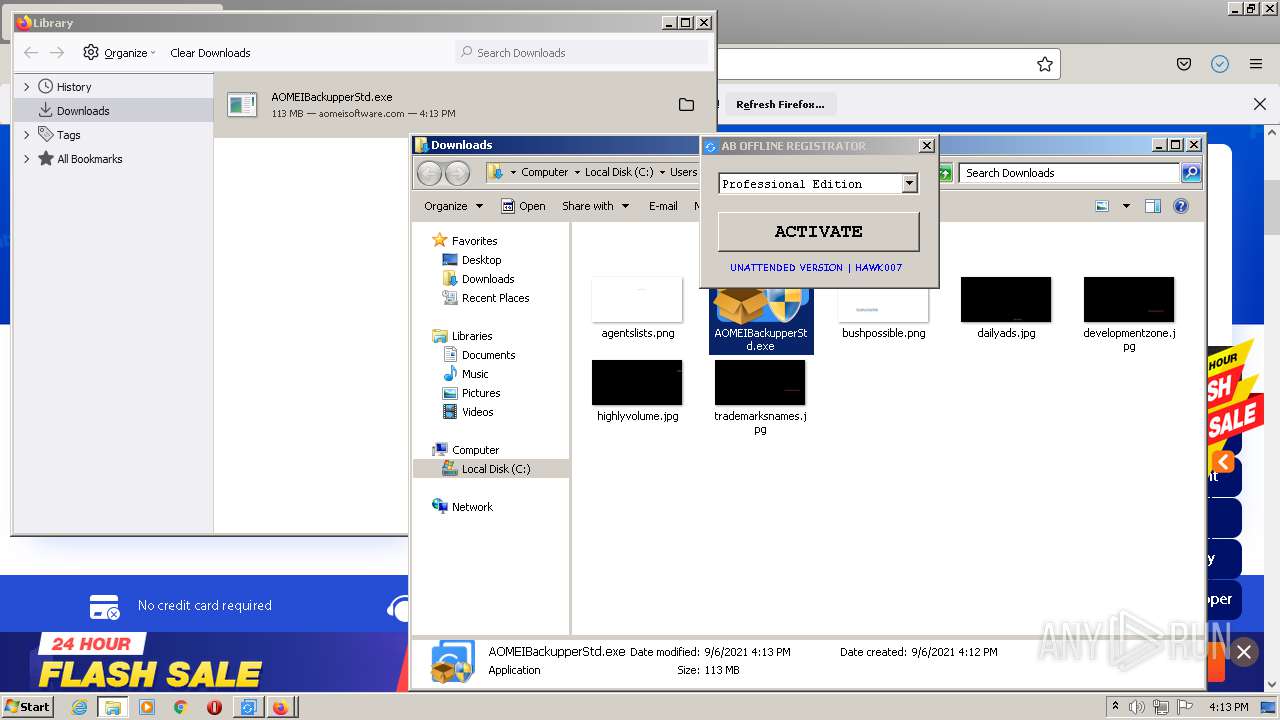Open the Firefox application menu
The width and height of the screenshot is (1280, 720).
coord(1255,64)
